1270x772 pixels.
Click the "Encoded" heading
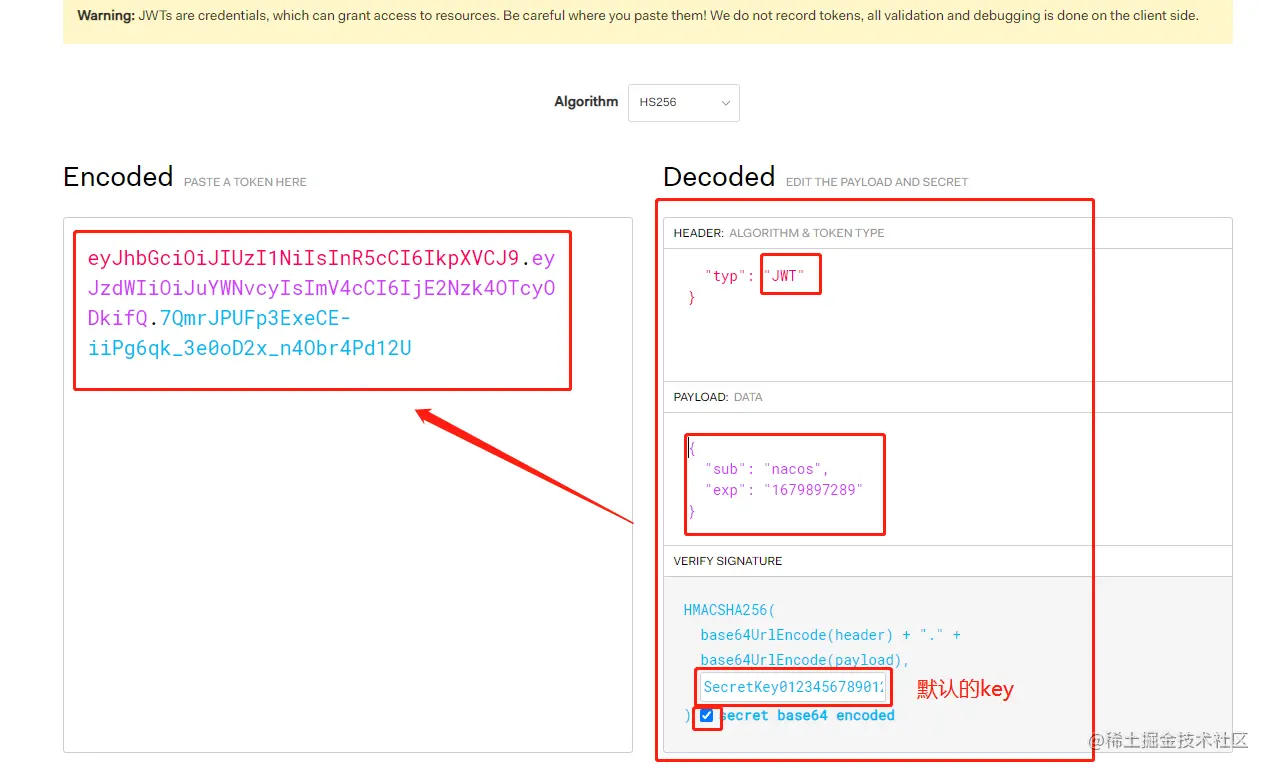(x=118, y=177)
